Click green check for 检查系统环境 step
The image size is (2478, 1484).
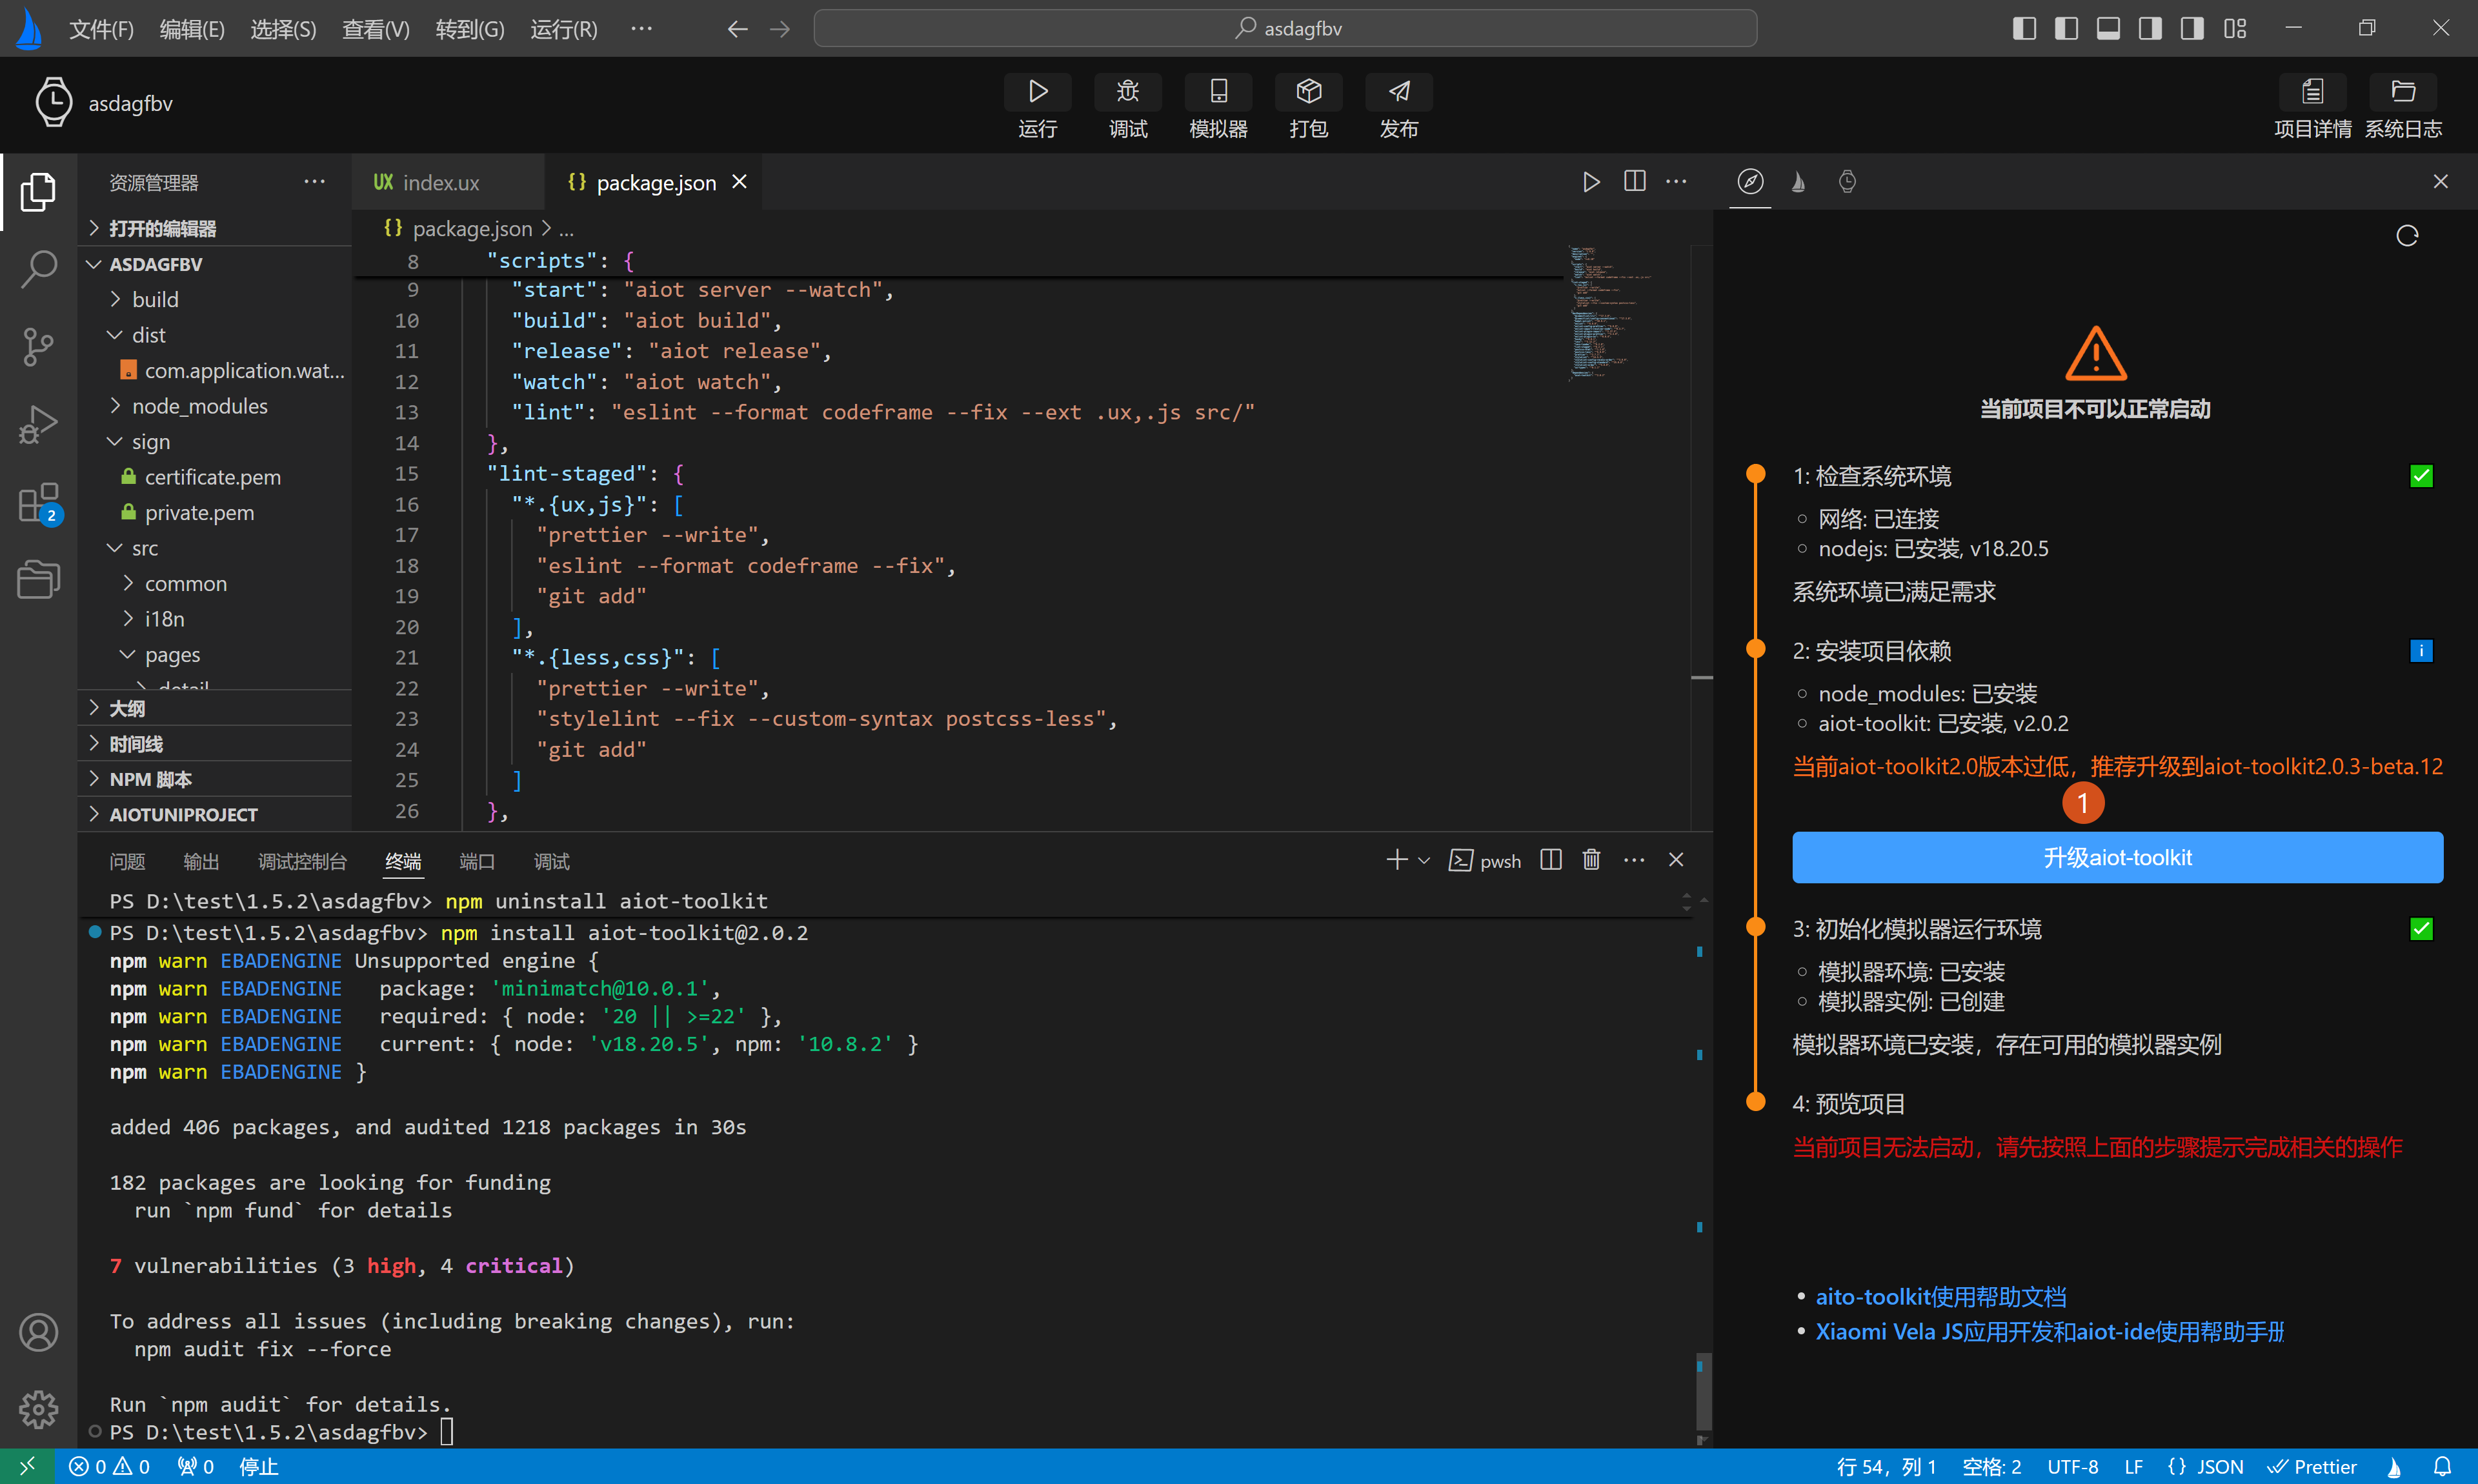click(2421, 476)
